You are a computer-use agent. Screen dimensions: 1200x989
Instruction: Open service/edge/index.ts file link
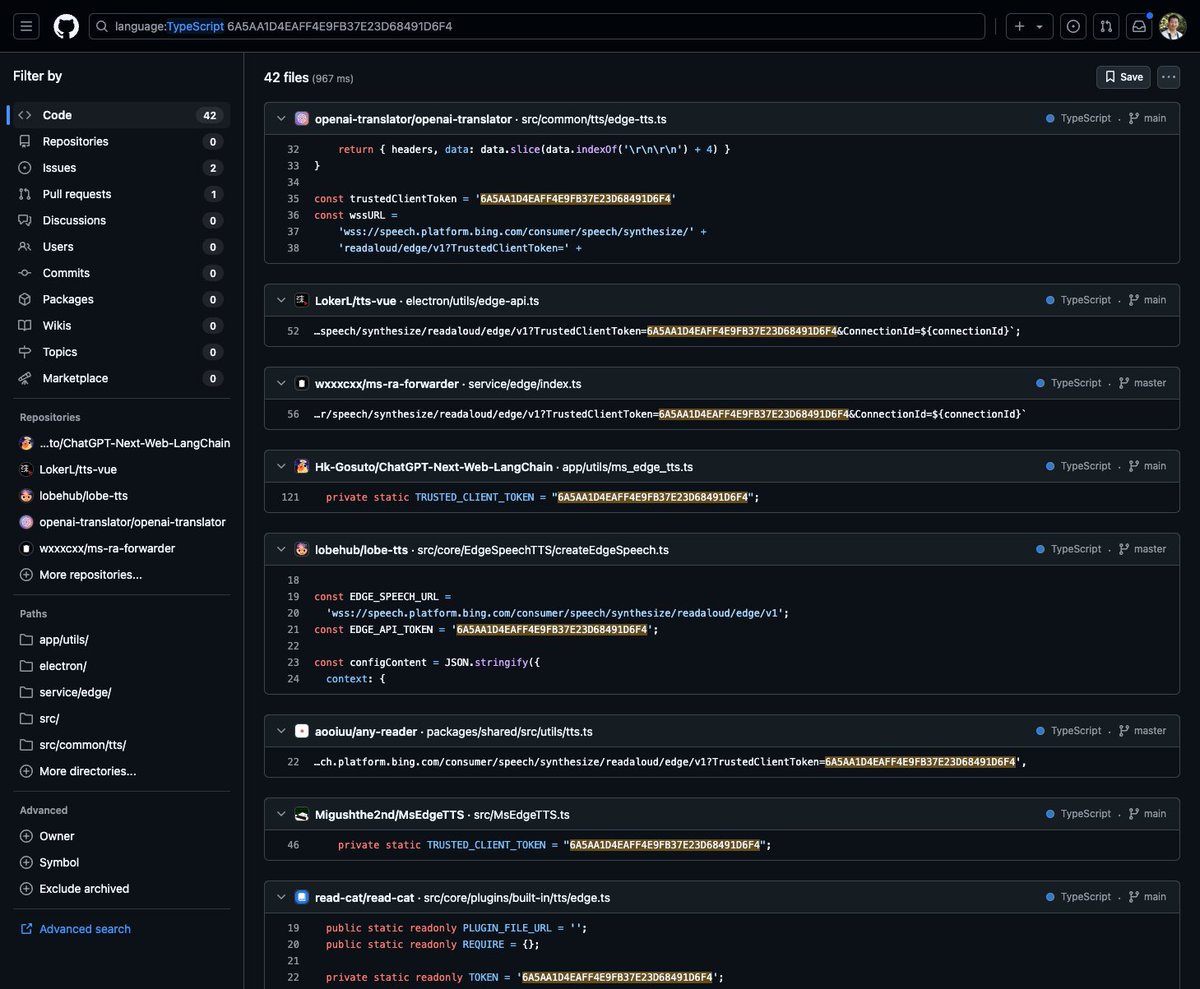tap(524, 383)
